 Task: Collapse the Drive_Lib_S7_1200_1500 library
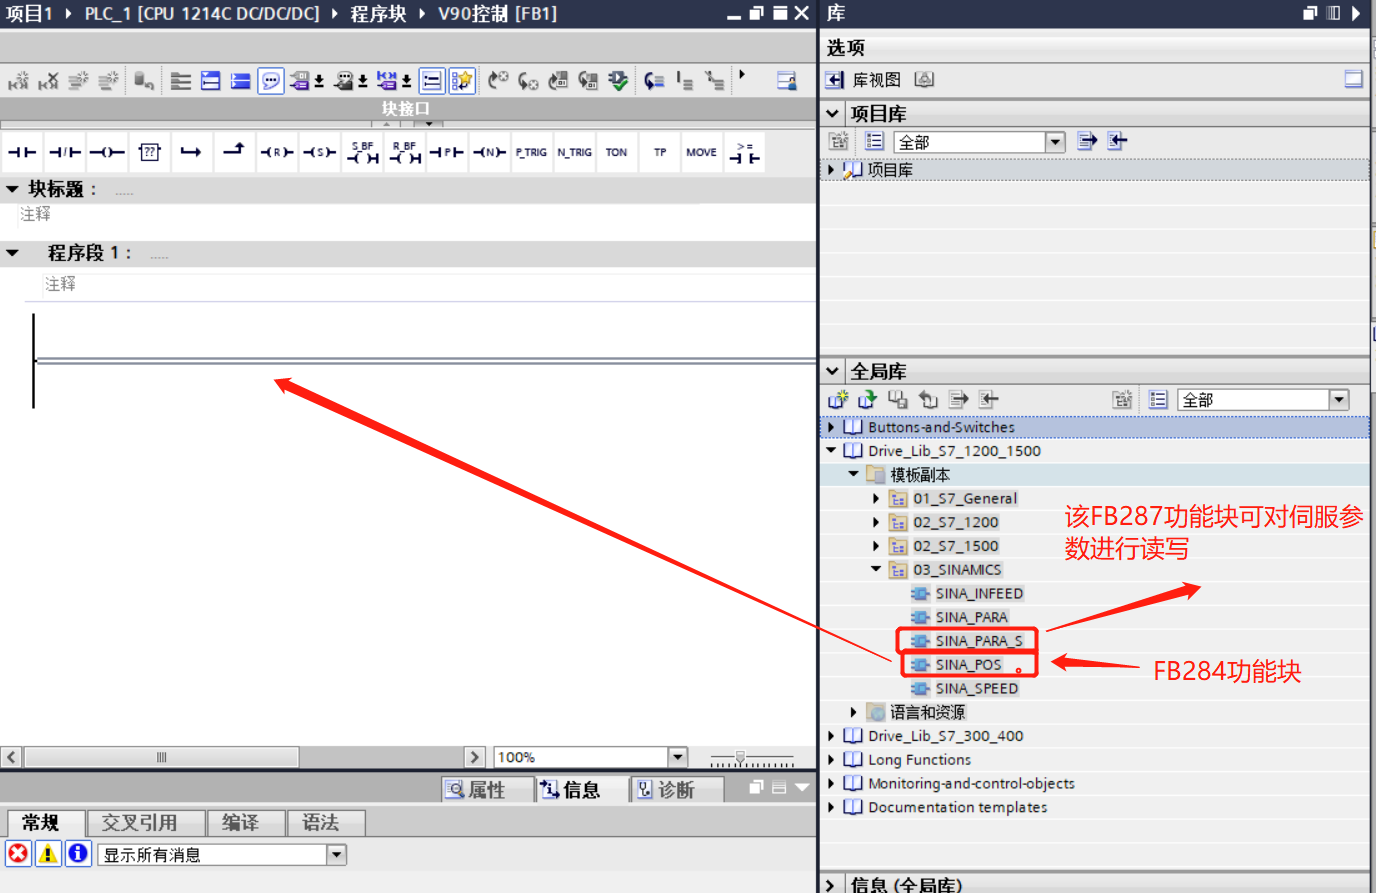tap(831, 451)
